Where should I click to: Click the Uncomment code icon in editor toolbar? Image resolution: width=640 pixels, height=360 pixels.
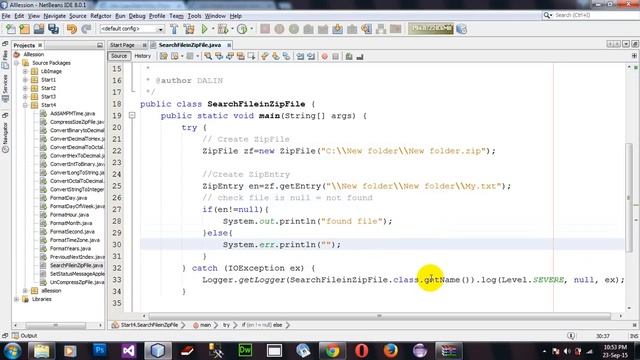point(360,56)
